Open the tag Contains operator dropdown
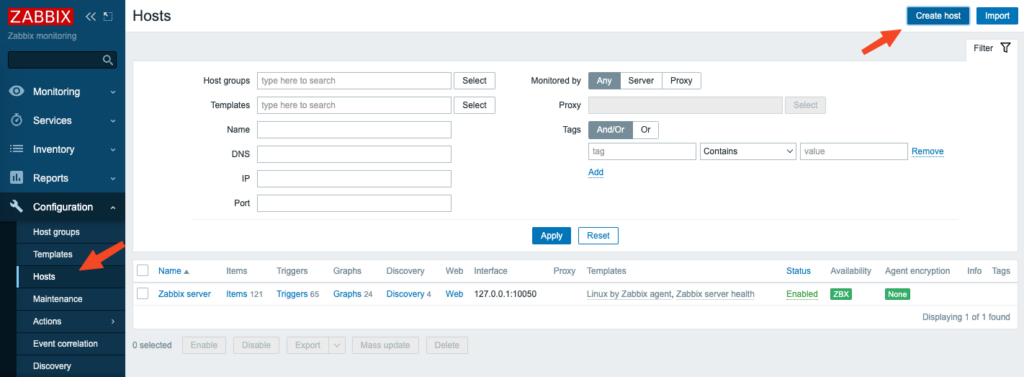The width and height of the screenshot is (1024, 377). [x=748, y=152]
